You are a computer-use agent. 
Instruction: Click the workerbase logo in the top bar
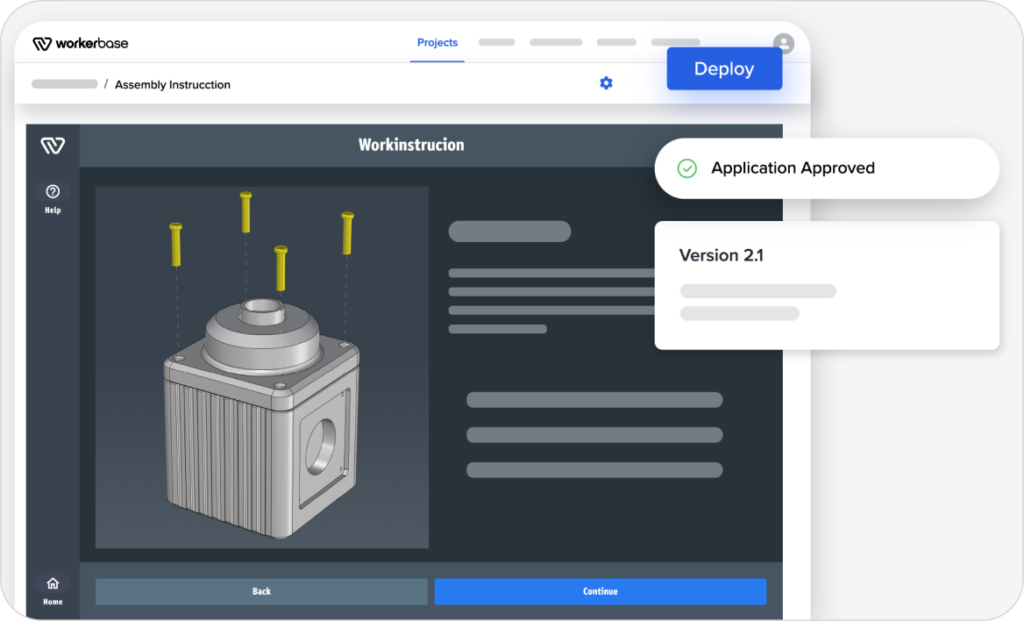click(x=80, y=43)
